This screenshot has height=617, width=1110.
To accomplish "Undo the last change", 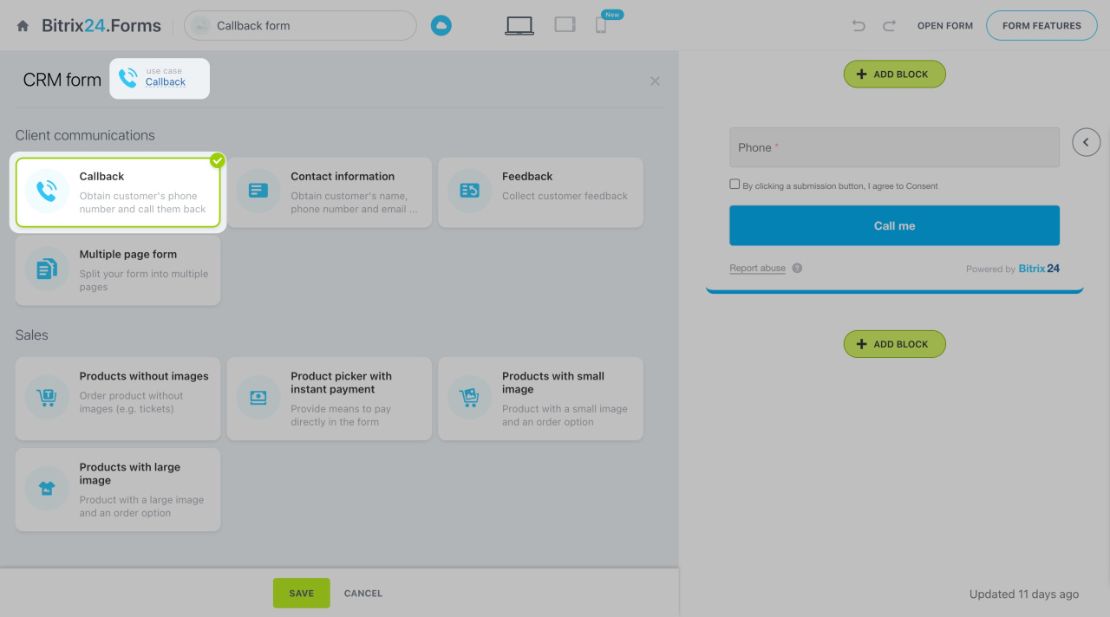I will (859, 26).
